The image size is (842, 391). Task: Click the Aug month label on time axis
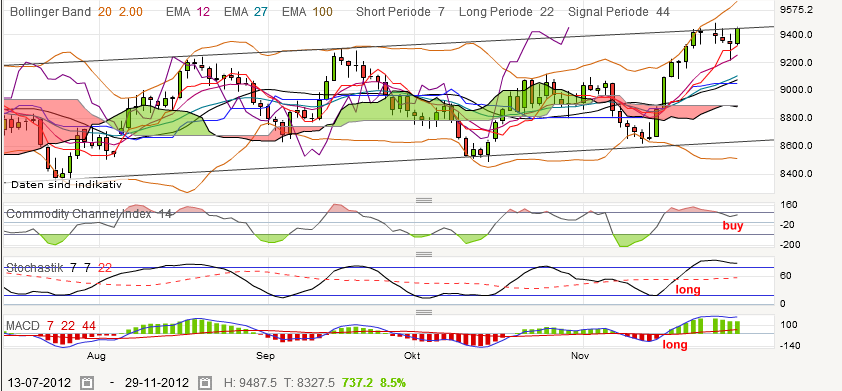[96, 357]
